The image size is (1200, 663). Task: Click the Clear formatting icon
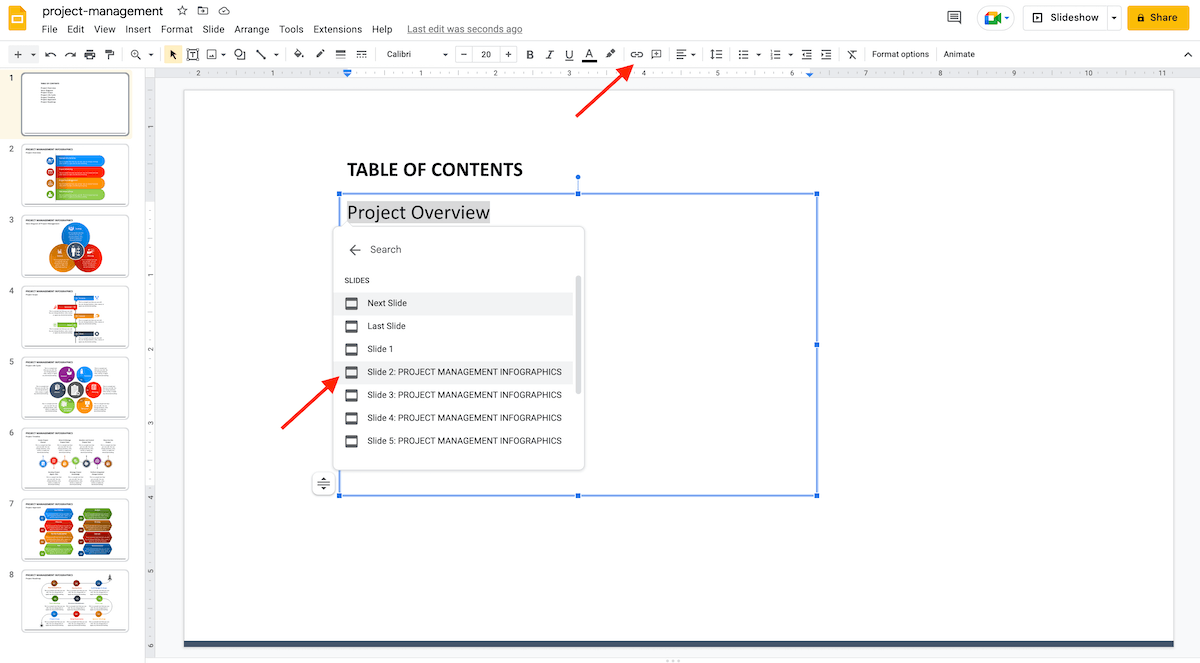tap(852, 54)
